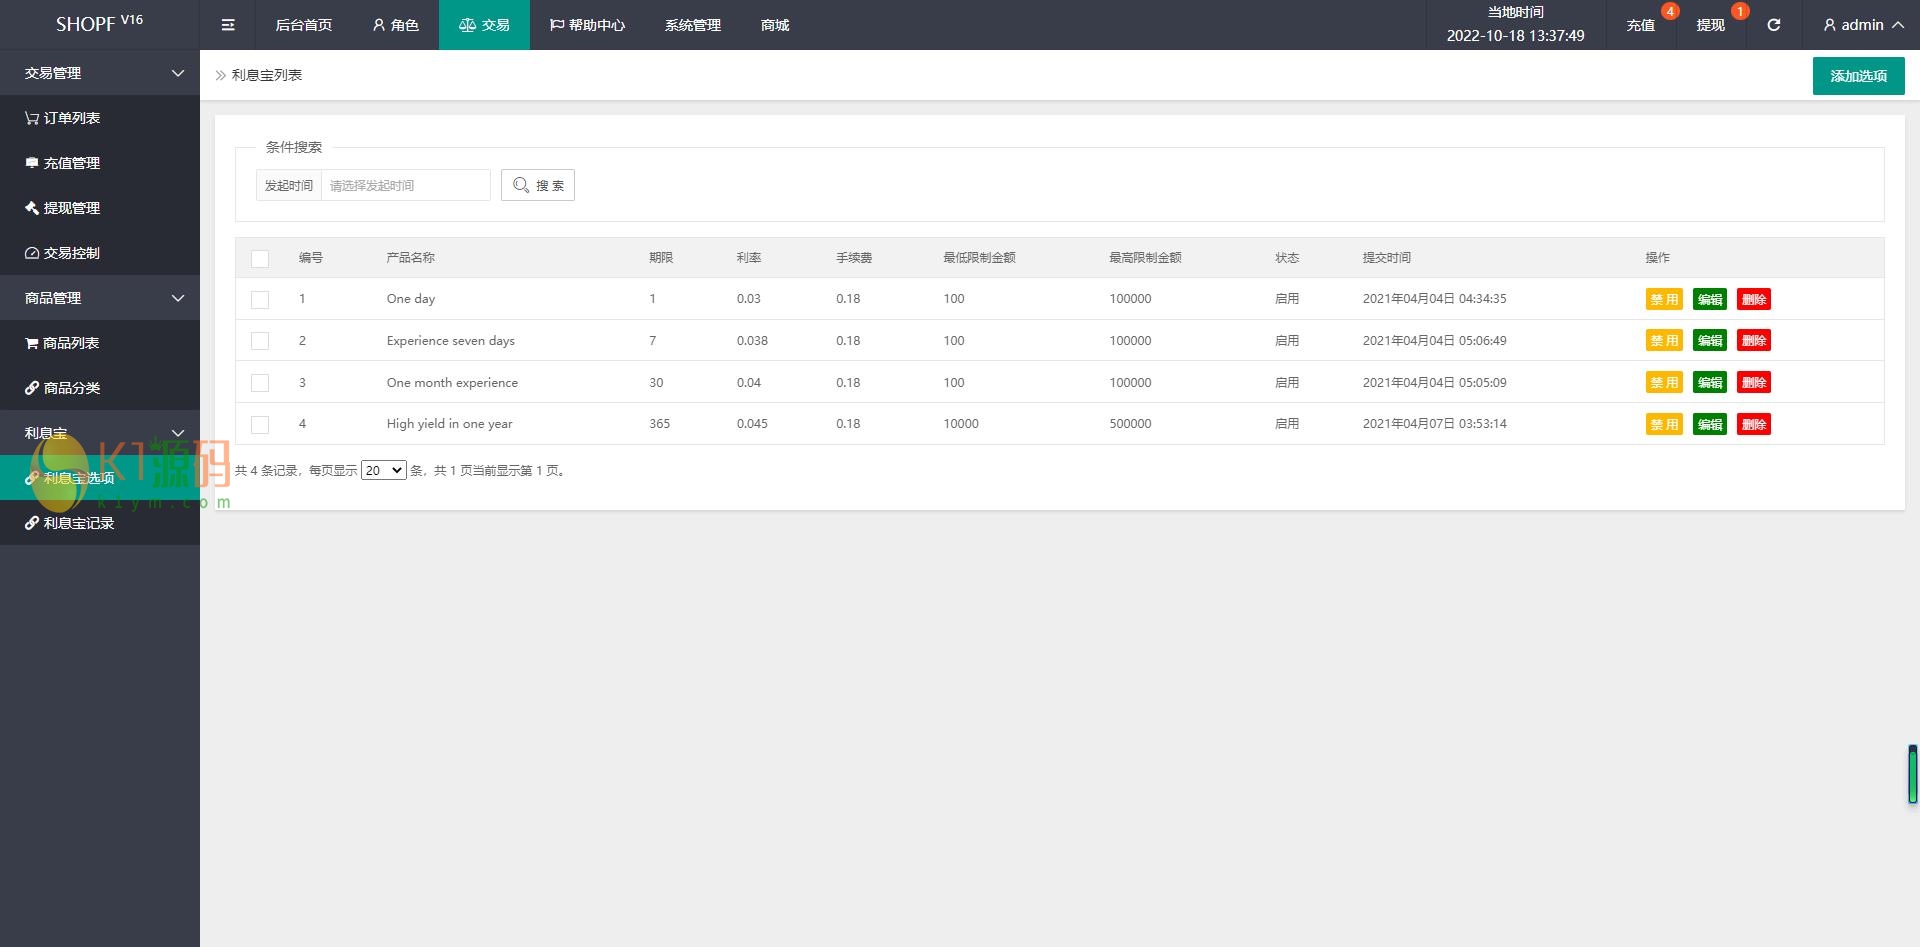Switch to the 系统管理 top menu
This screenshot has height=947, width=1920.
(x=692, y=25)
